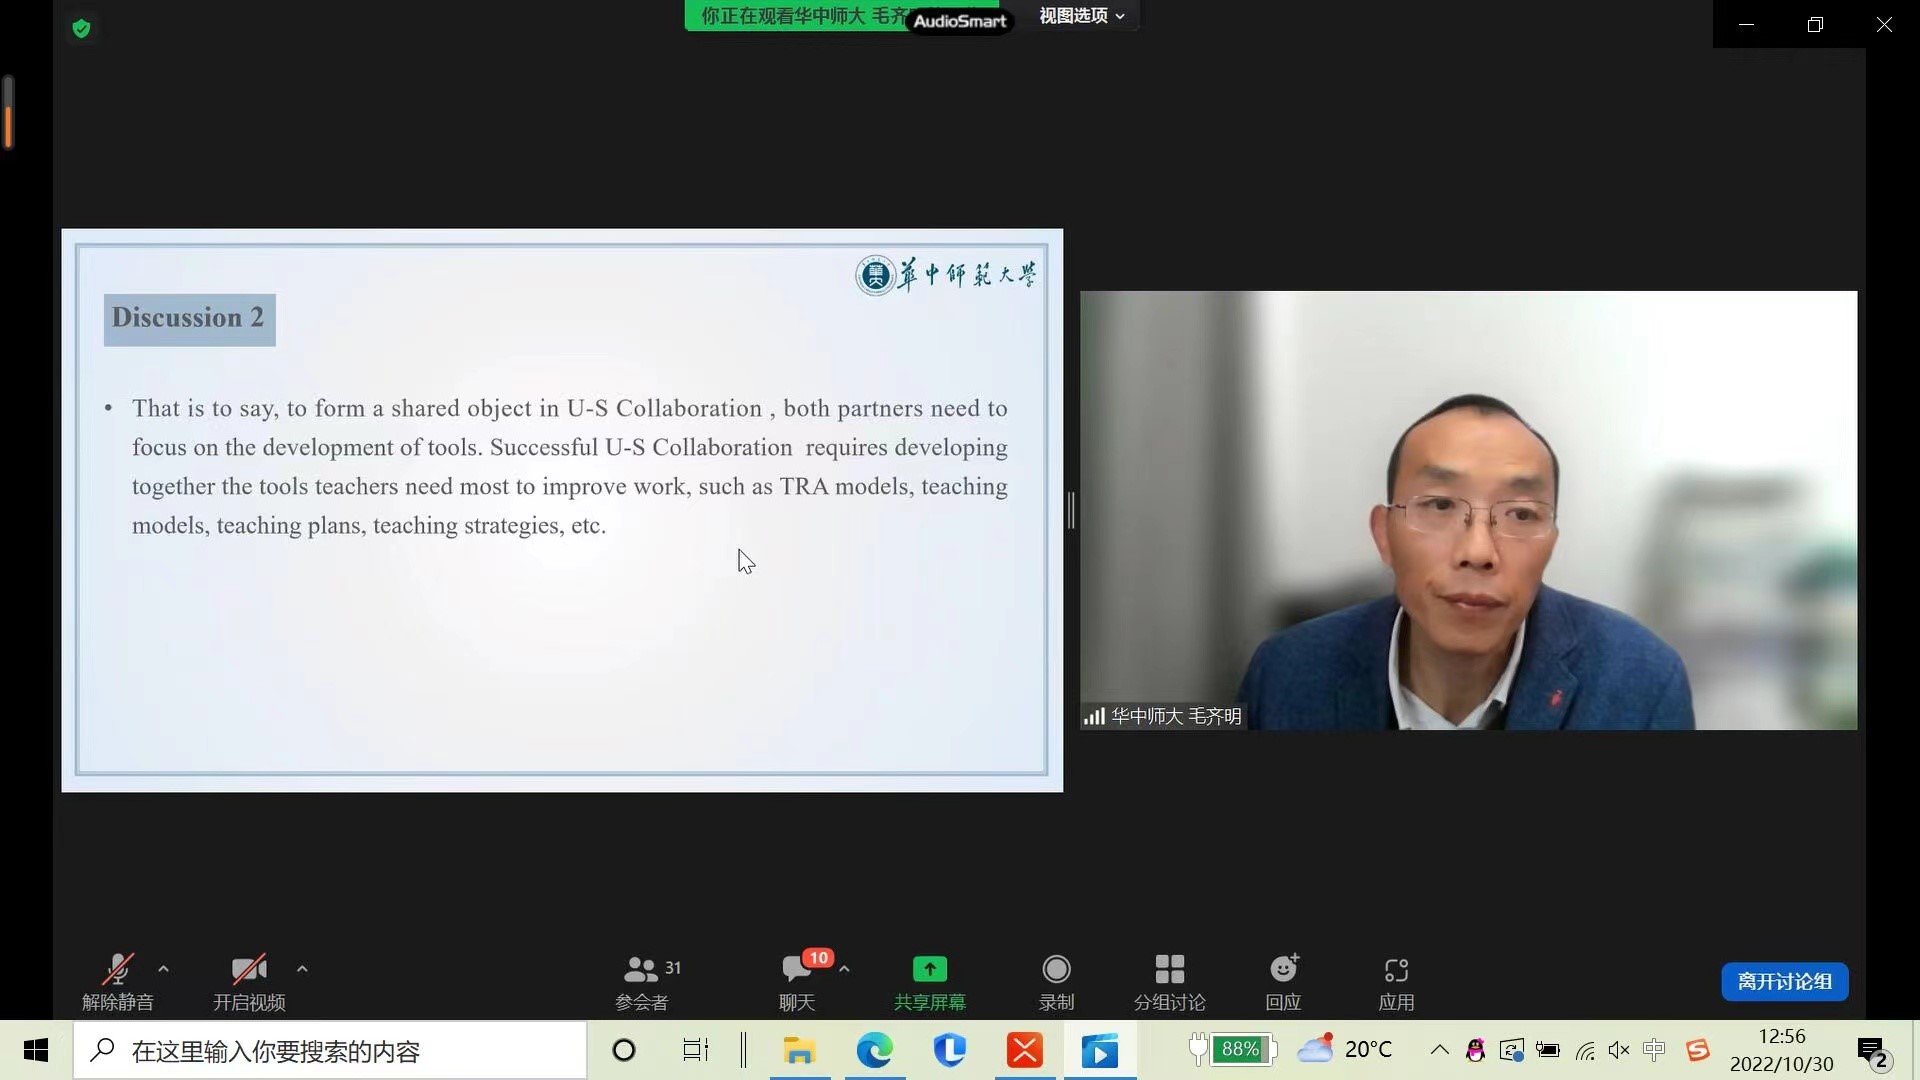Screen dimensions: 1920x1080
Task: Open the view options menu
Action: click(1081, 16)
